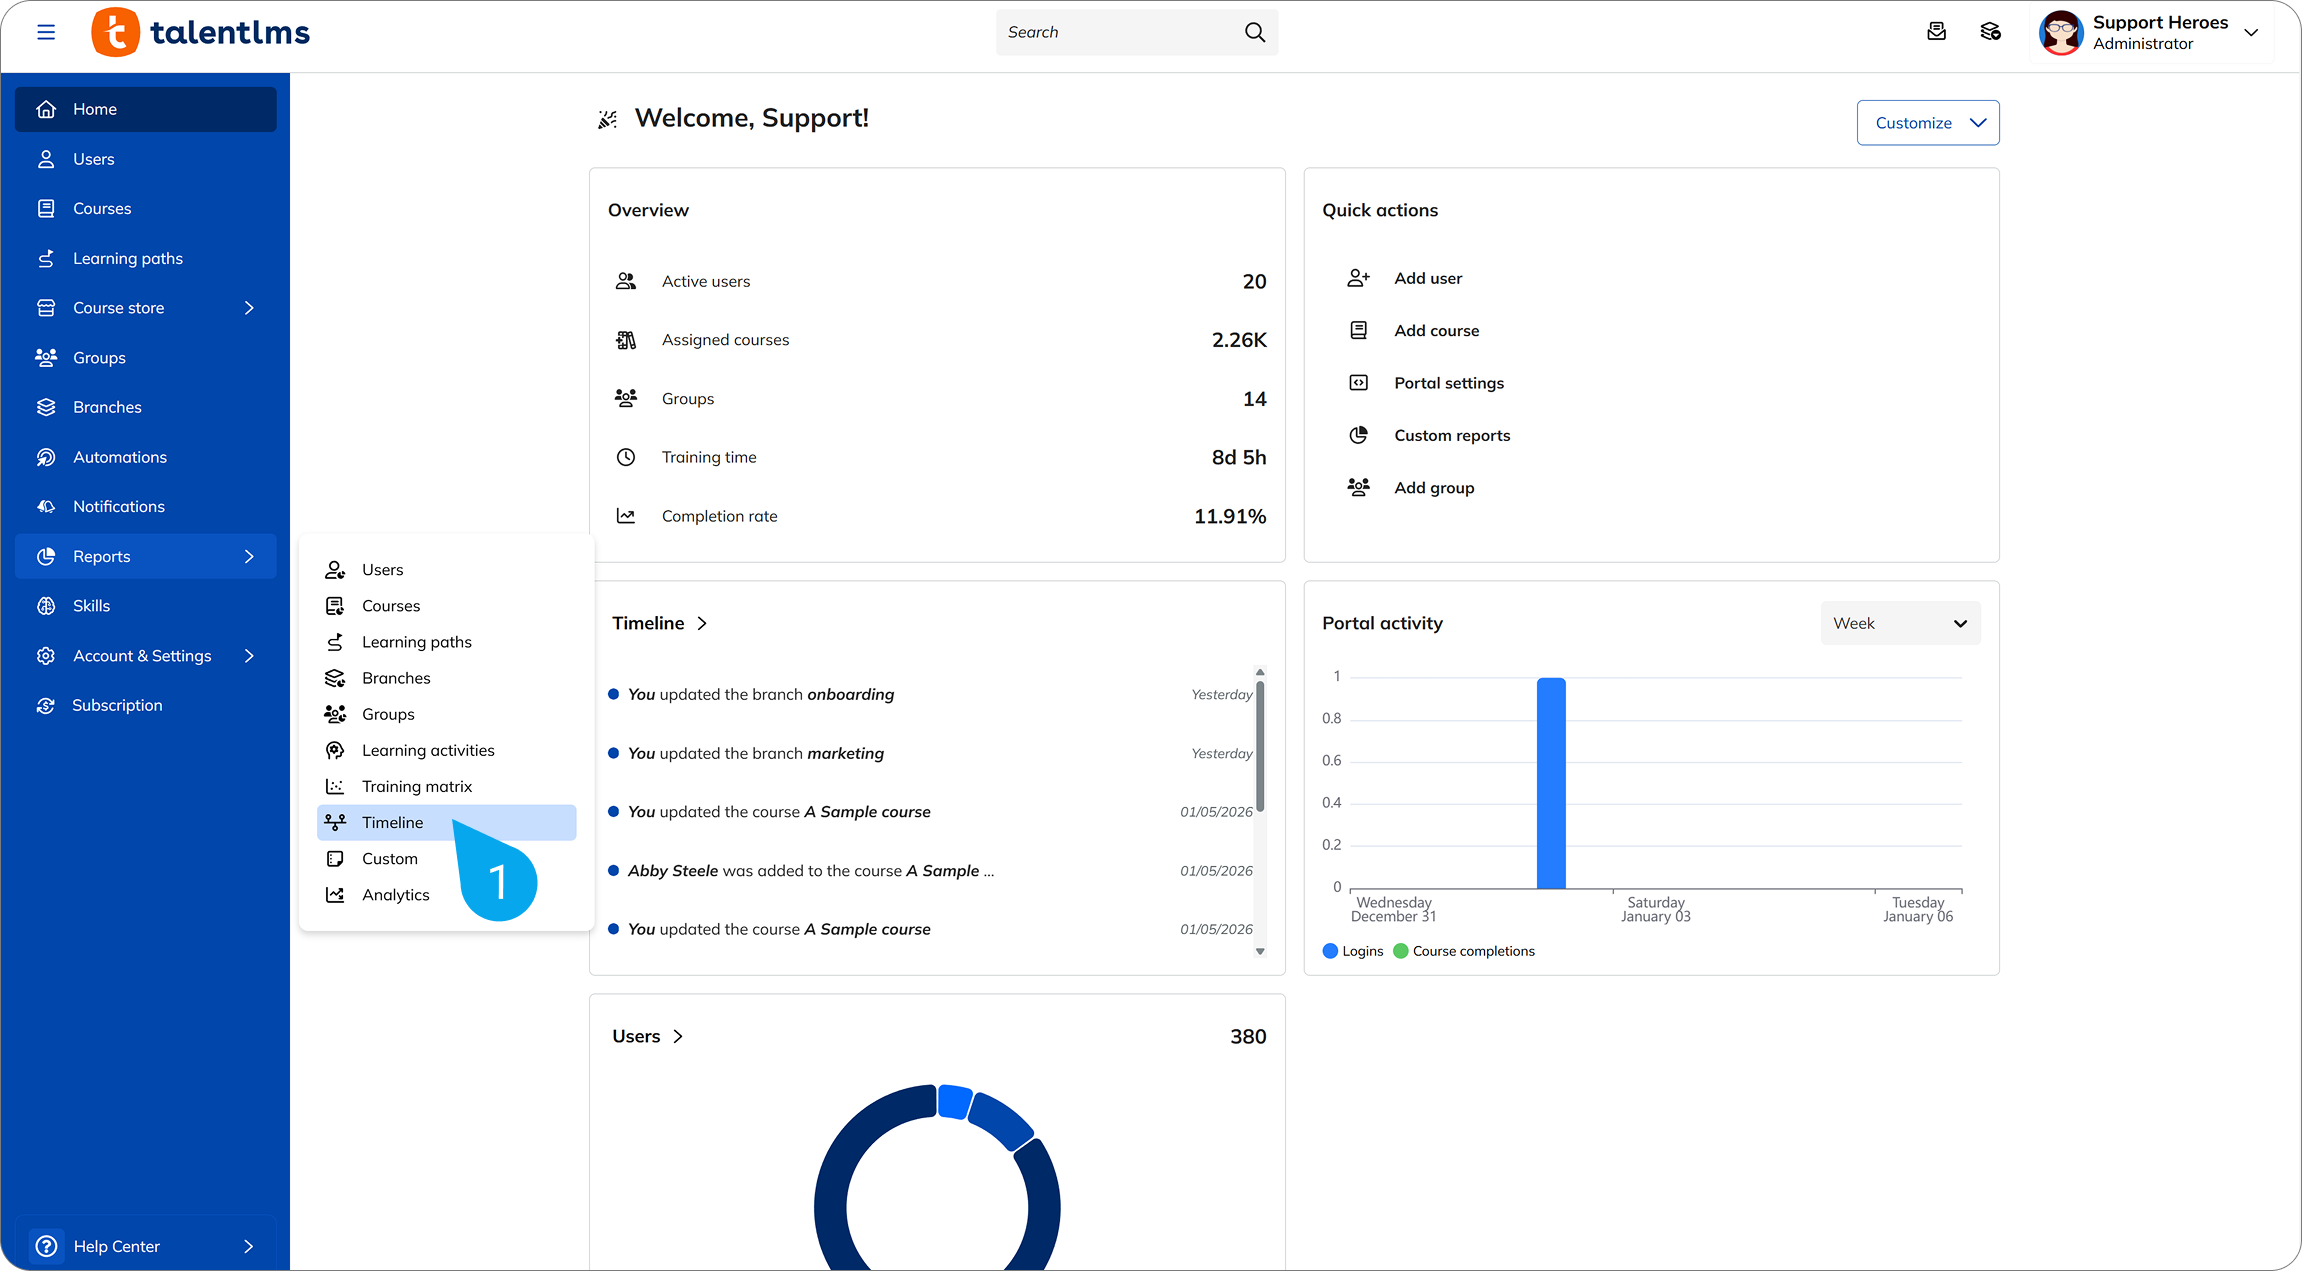Screen dimensions: 2302x1271
Task: Open the Automations section
Action: point(119,457)
